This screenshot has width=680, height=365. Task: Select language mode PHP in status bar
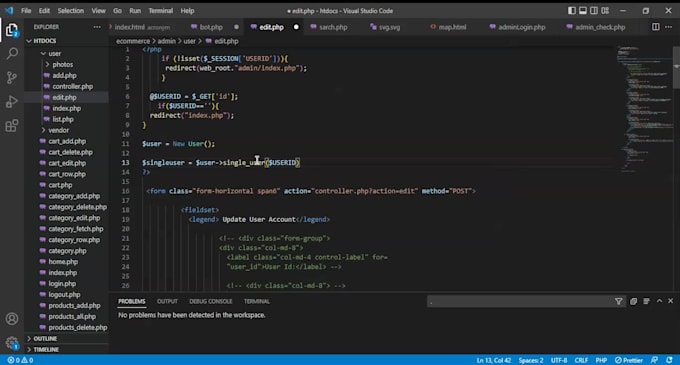click(601, 360)
